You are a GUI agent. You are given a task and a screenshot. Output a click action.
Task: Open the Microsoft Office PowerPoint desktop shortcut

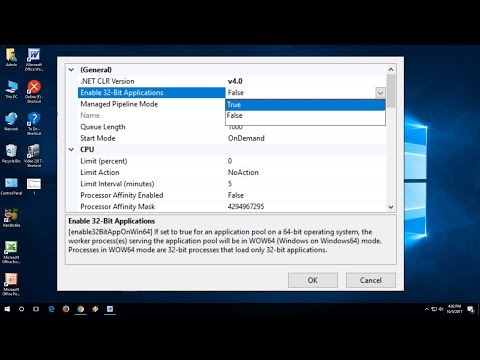point(11,284)
